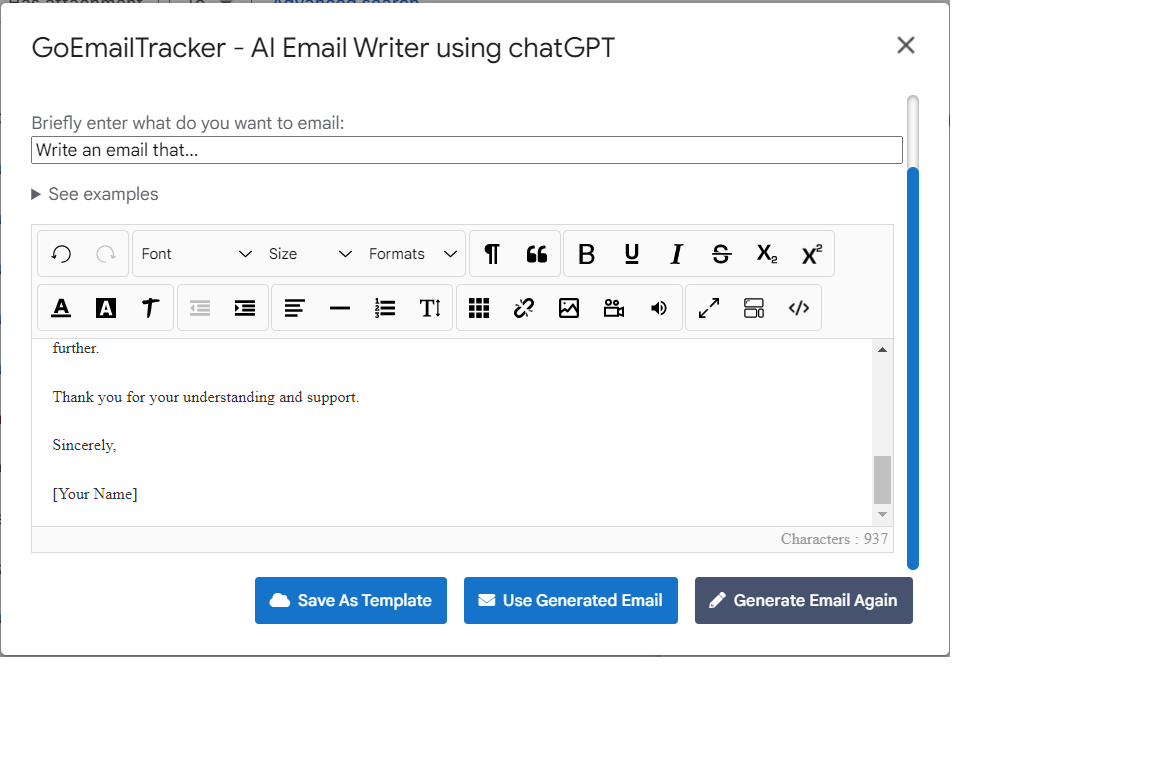Screen dimensions: 1160x772
Task: Open the source code editor
Action: [x=798, y=307]
